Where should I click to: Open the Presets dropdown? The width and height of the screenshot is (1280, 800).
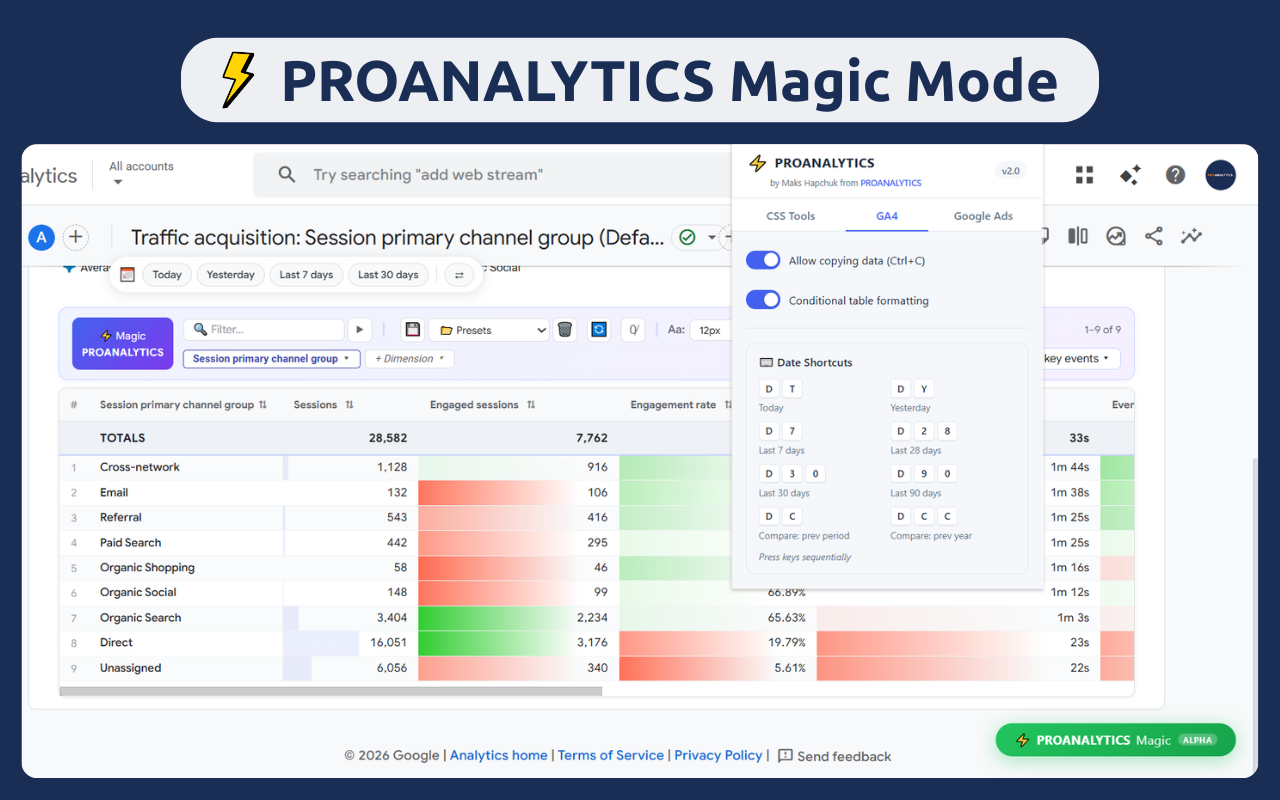(x=490, y=329)
